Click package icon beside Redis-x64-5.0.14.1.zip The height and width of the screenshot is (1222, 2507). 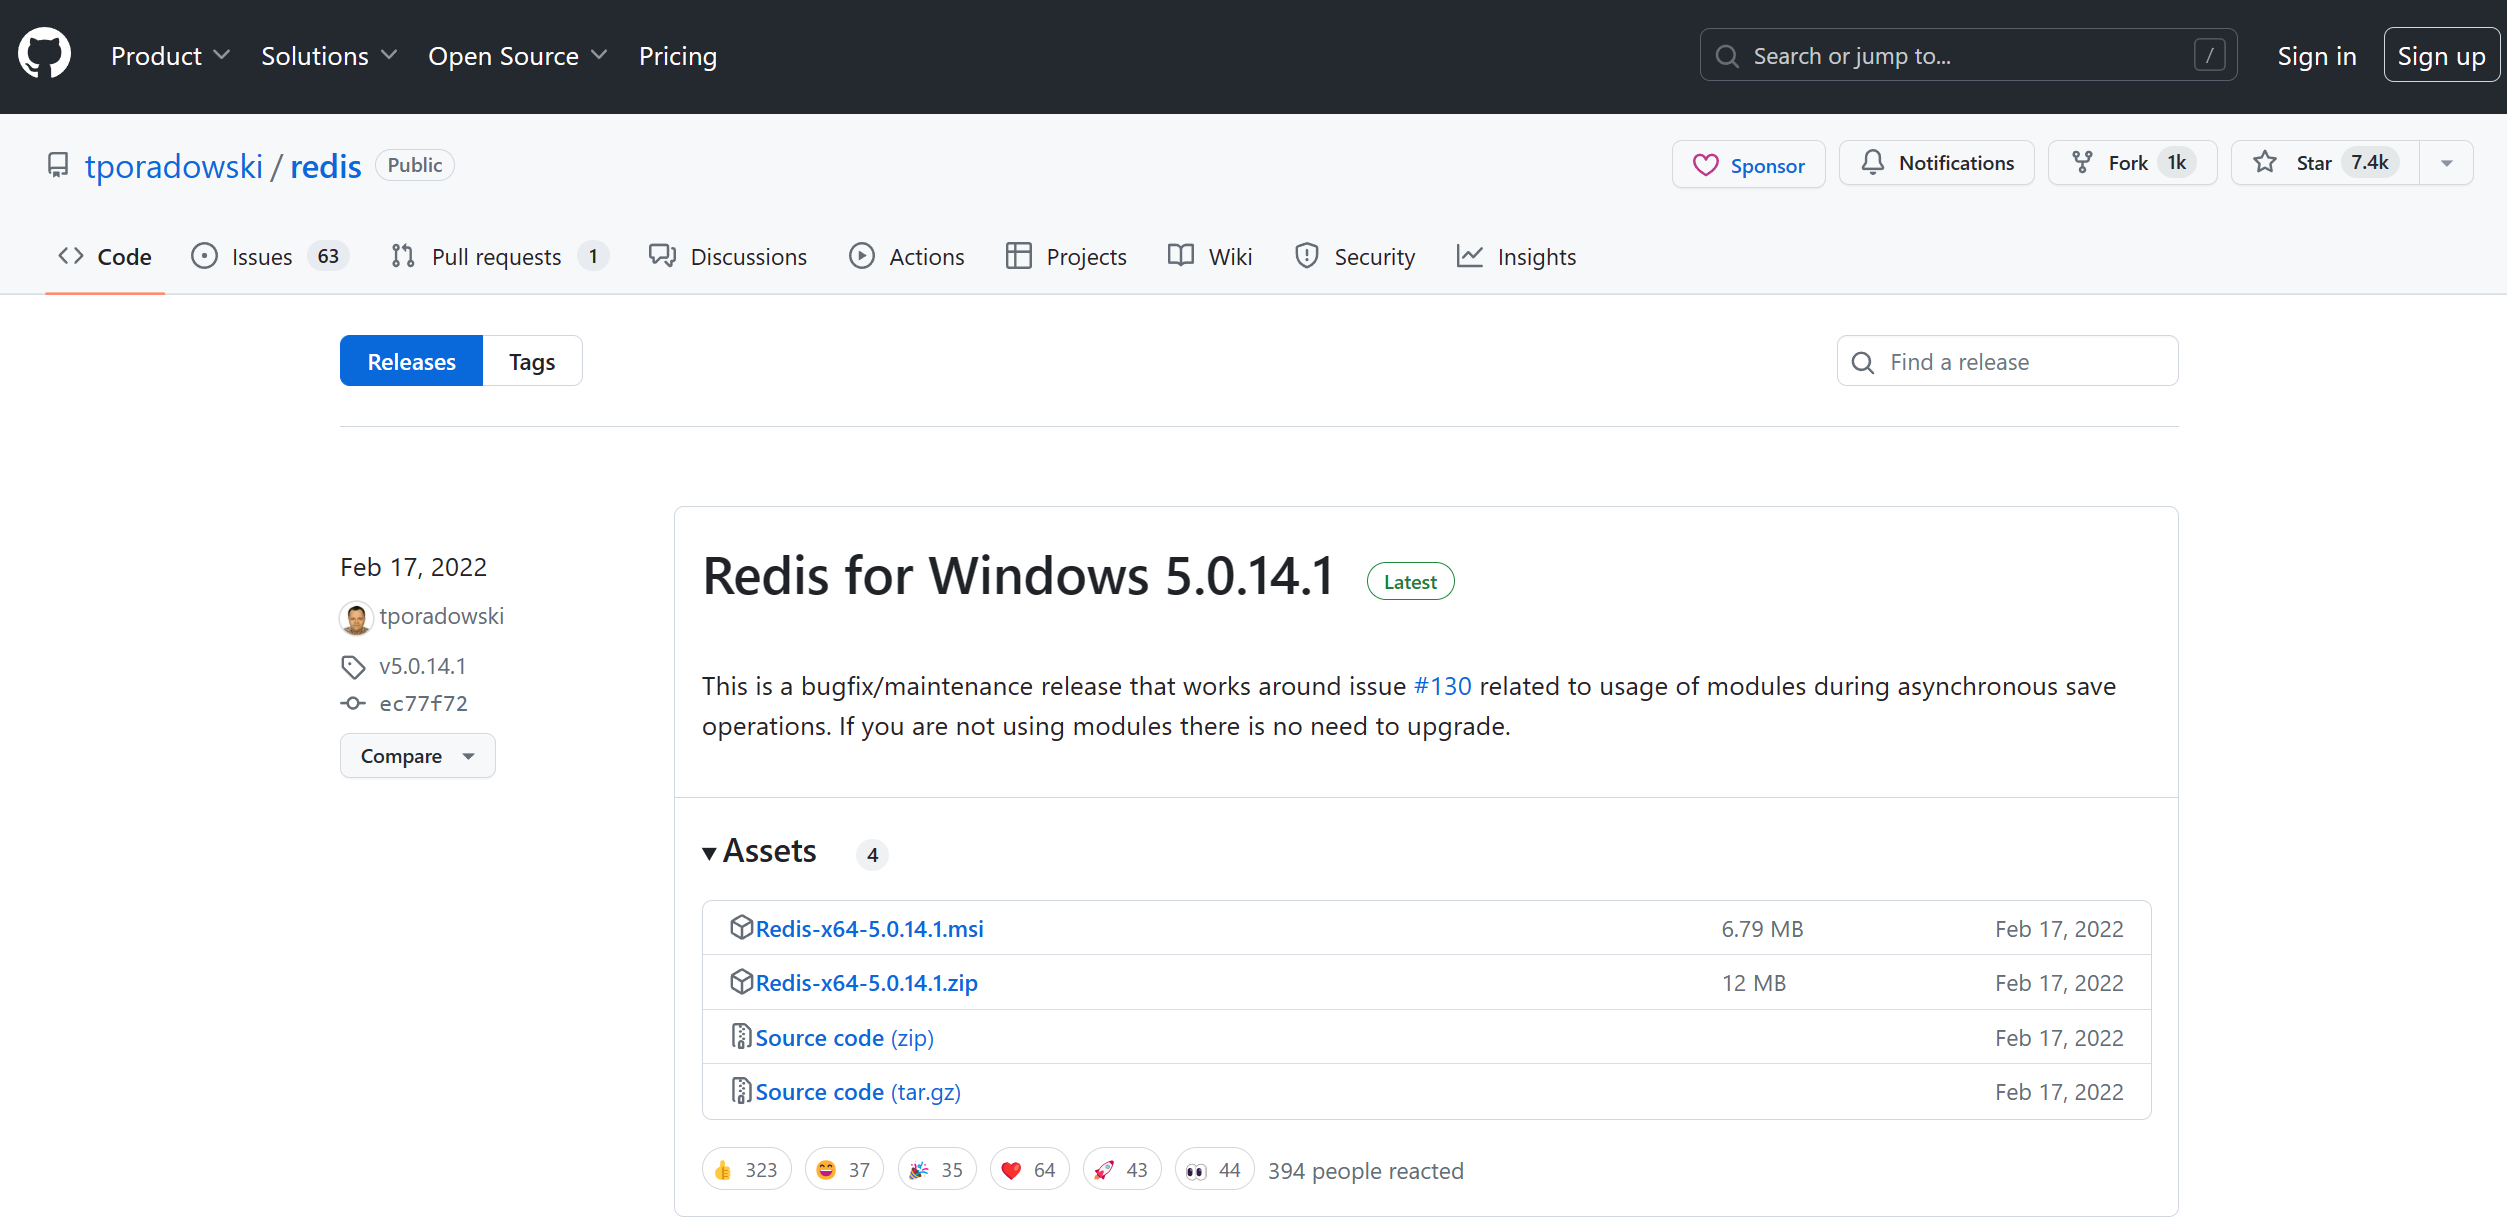tap(741, 981)
